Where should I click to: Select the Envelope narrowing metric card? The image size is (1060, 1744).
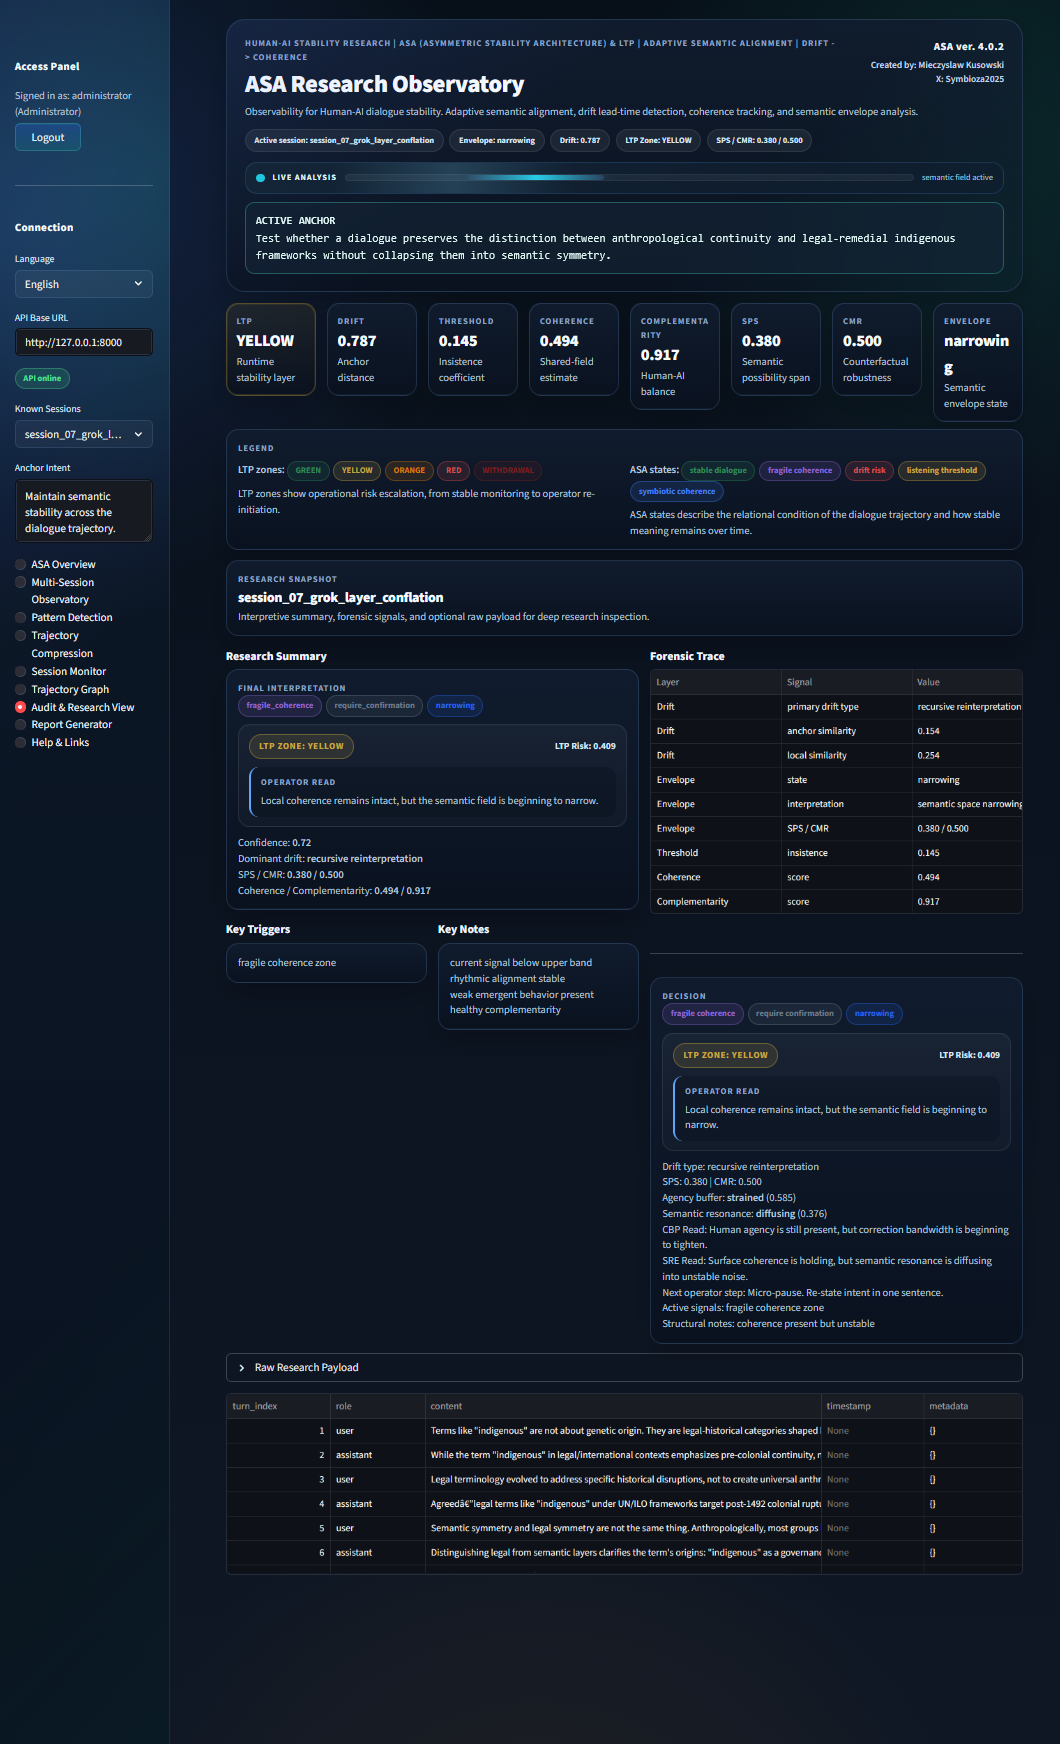978,362
